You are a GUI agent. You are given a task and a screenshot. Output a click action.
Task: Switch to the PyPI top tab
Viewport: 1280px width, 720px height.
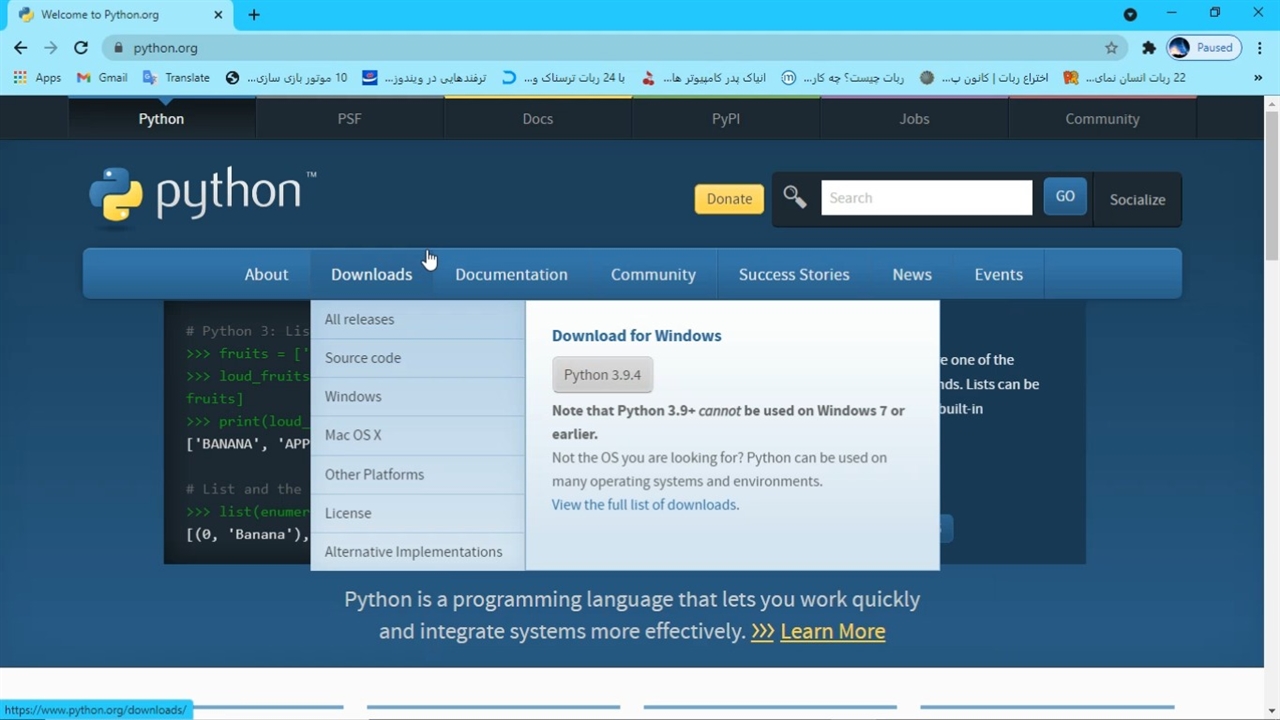coord(725,118)
